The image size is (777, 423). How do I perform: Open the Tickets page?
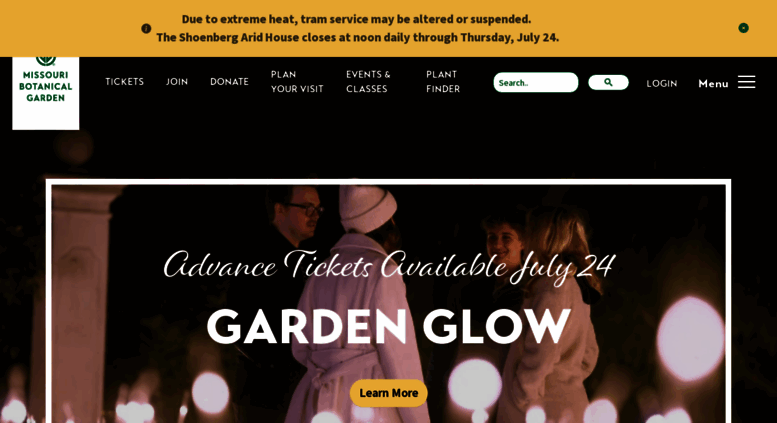click(124, 82)
